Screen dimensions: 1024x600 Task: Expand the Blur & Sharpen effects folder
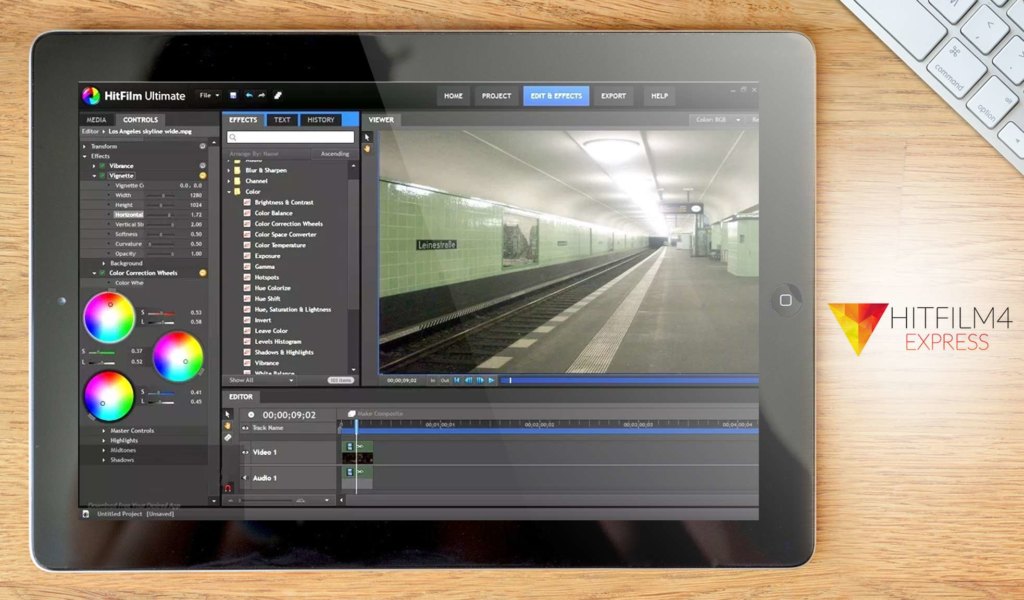pyautogui.click(x=228, y=170)
